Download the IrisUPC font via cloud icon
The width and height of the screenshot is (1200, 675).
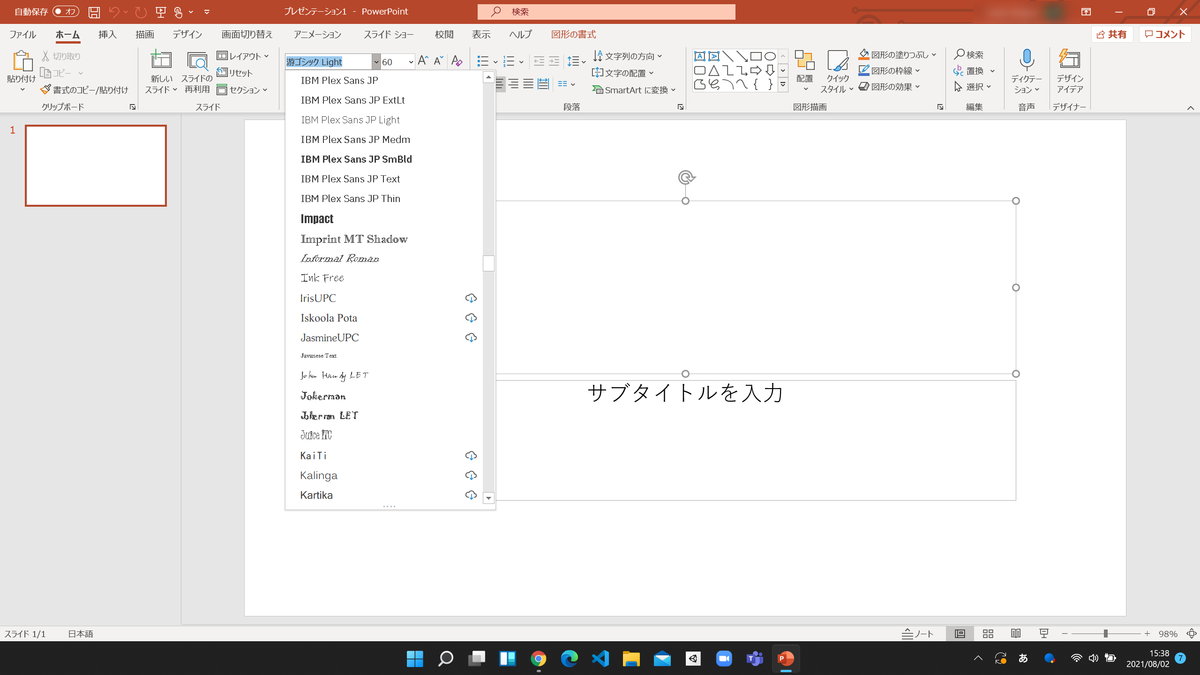click(x=471, y=298)
